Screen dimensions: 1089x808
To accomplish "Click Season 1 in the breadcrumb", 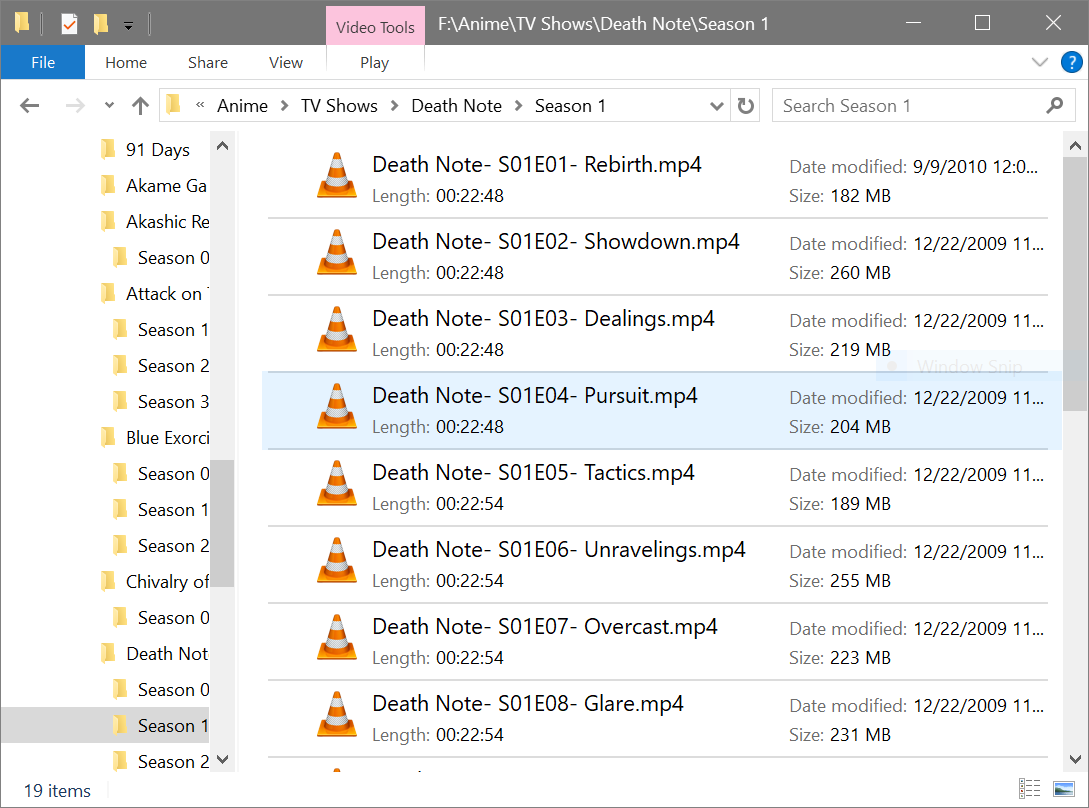I will point(570,106).
